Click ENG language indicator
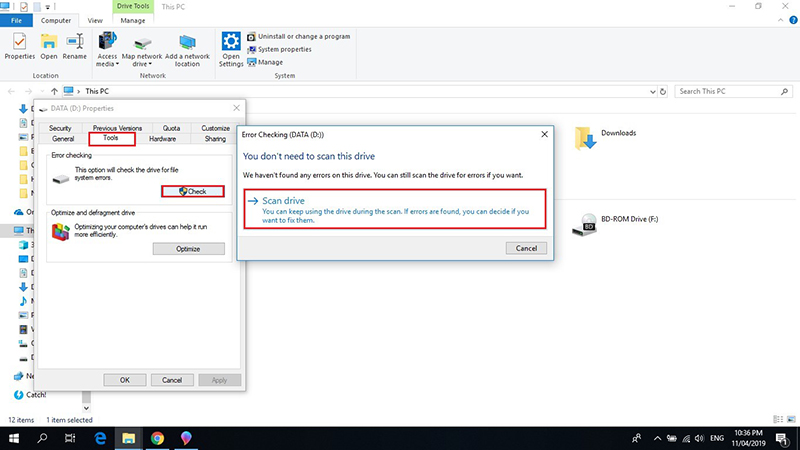 coord(717,438)
